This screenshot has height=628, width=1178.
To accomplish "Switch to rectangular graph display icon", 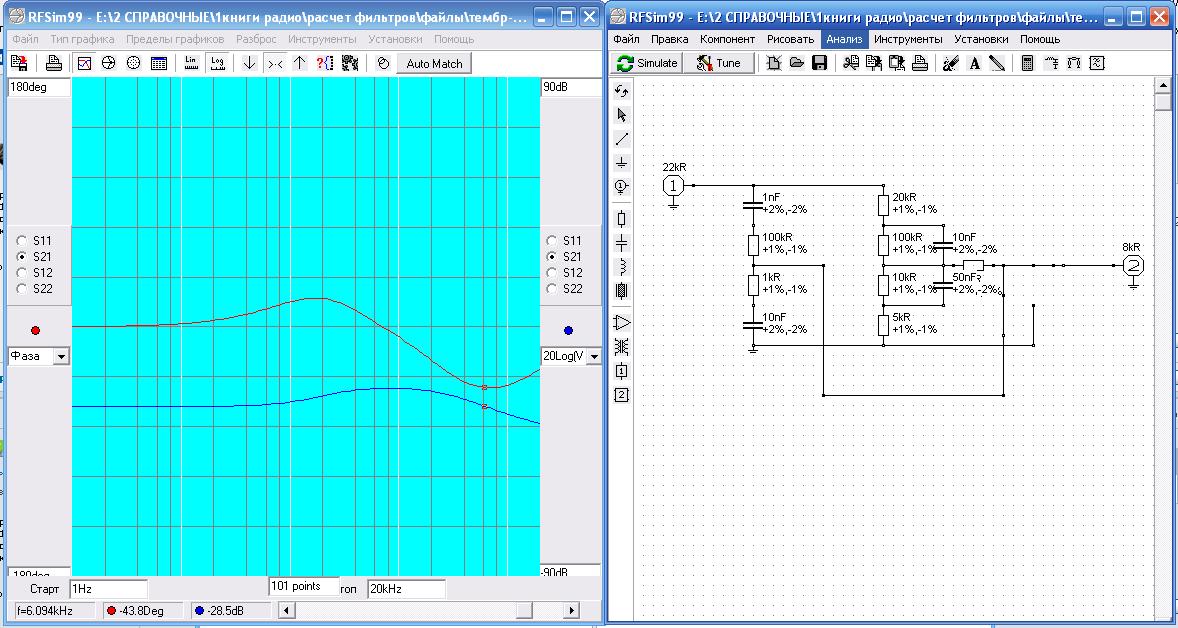I will click(x=85, y=63).
